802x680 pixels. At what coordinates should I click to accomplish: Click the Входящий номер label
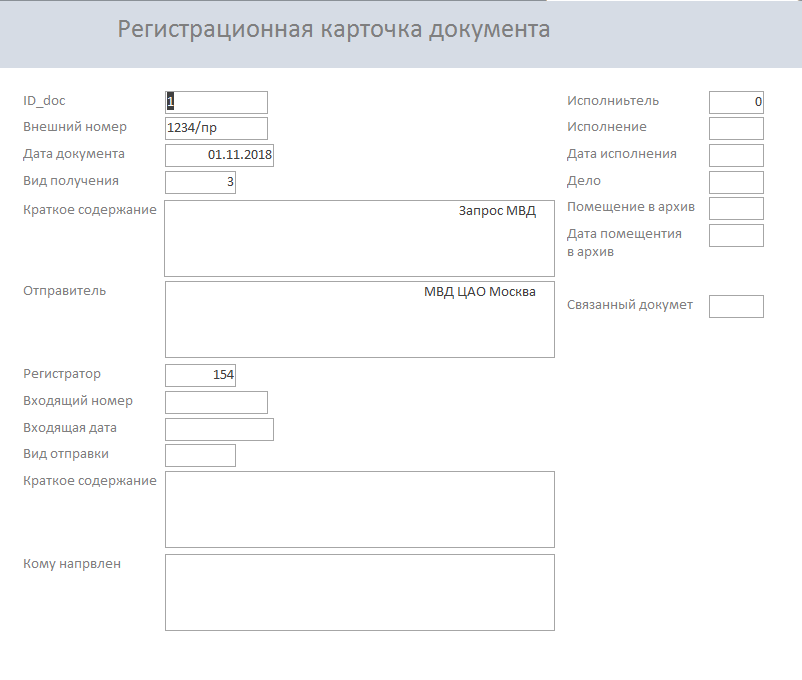[78, 401]
